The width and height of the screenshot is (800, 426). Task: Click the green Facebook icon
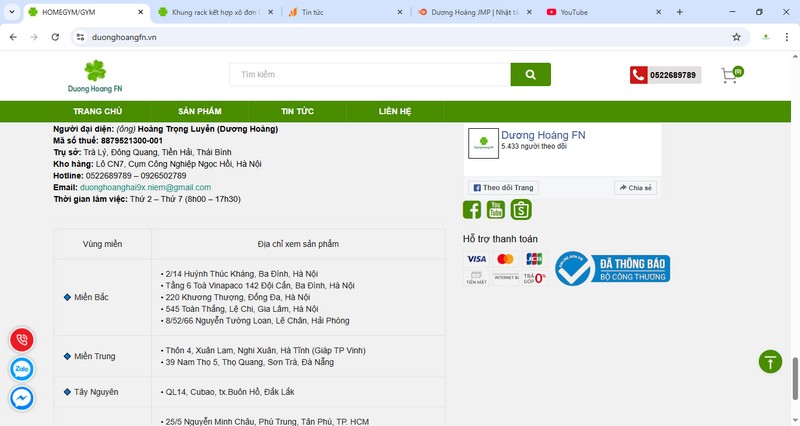tap(472, 209)
